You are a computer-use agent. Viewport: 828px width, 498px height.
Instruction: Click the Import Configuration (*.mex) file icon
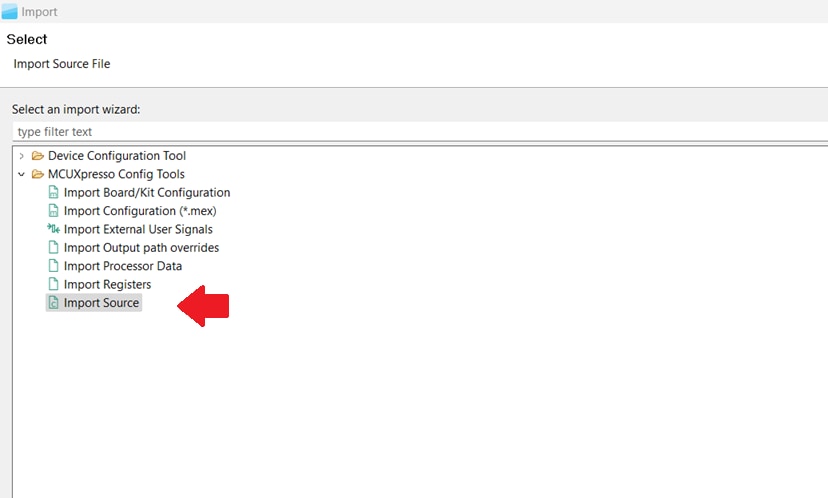point(53,211)
